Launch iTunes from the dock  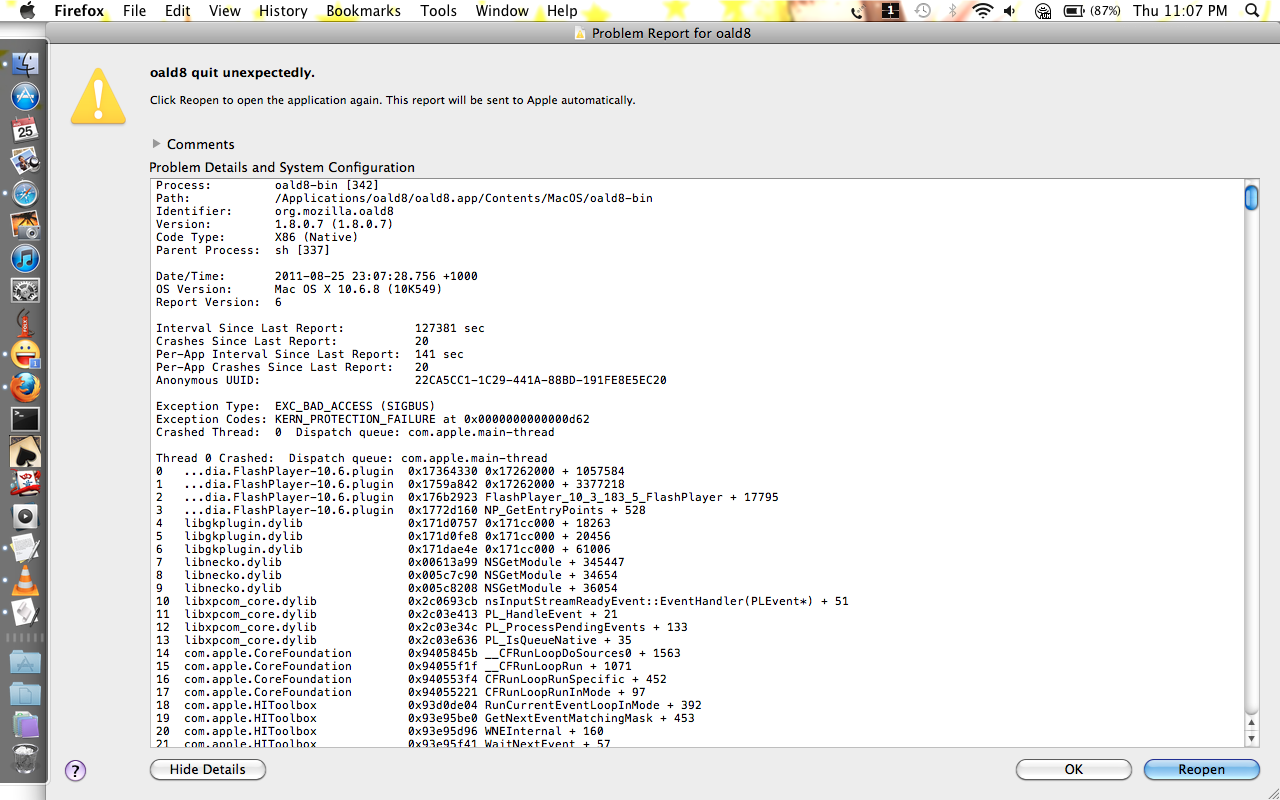click(x=25, y=258)
